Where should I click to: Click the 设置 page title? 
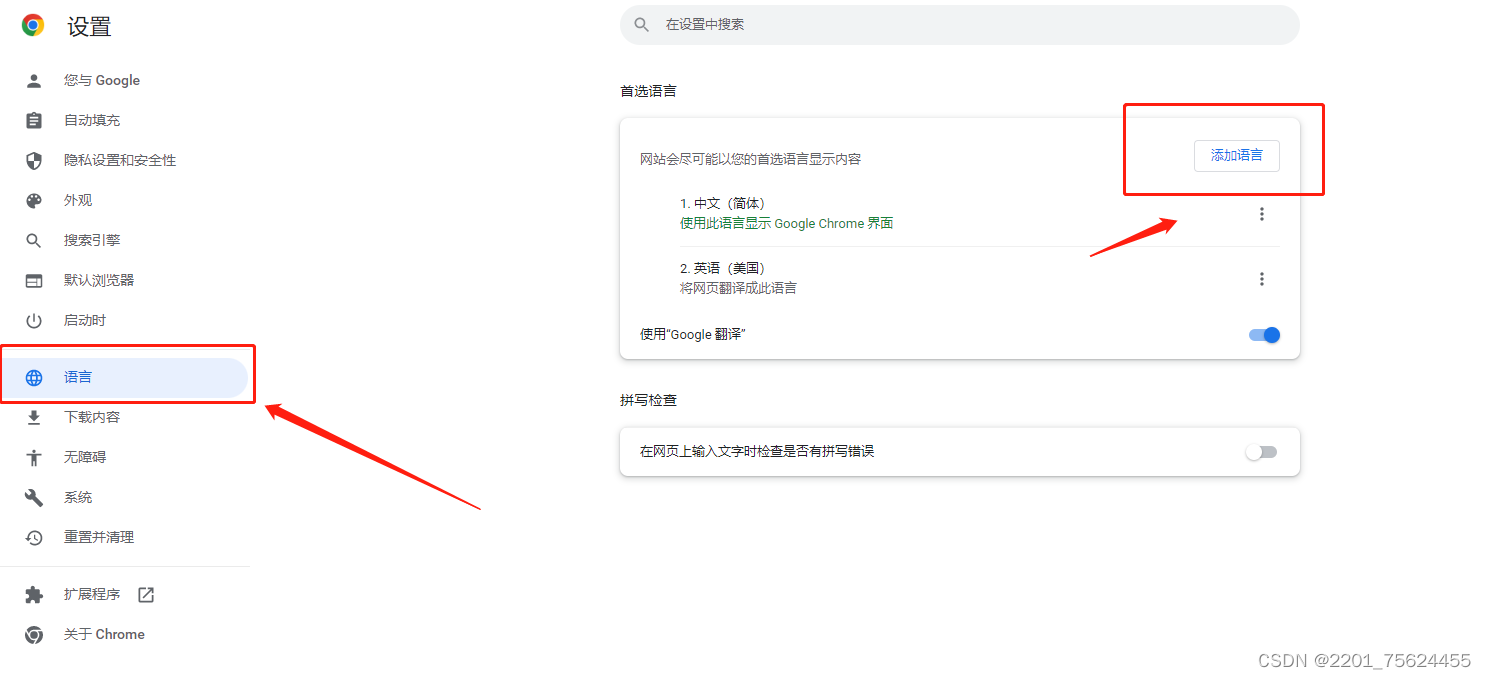89,27
